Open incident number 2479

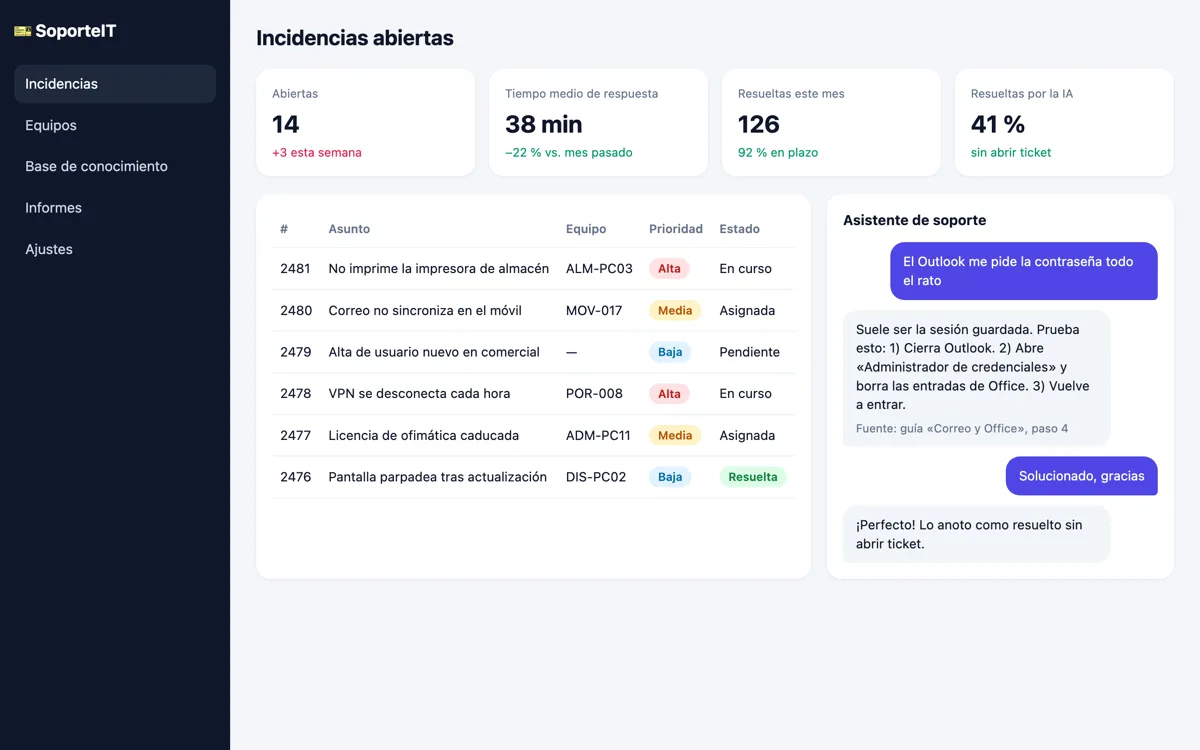point(295,352)
